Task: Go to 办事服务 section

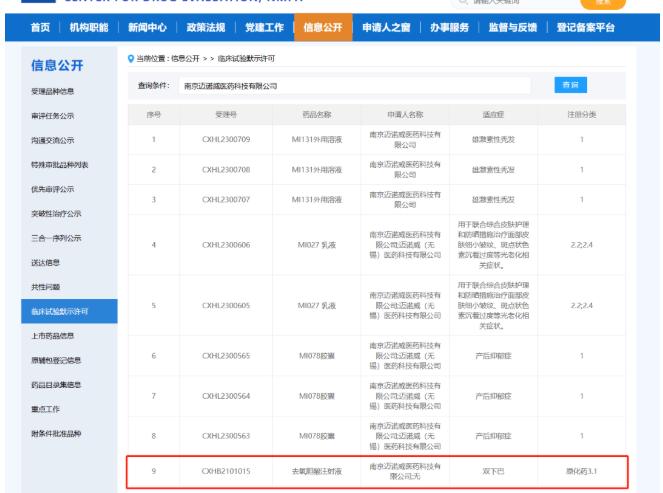Action: click(449, 27)
